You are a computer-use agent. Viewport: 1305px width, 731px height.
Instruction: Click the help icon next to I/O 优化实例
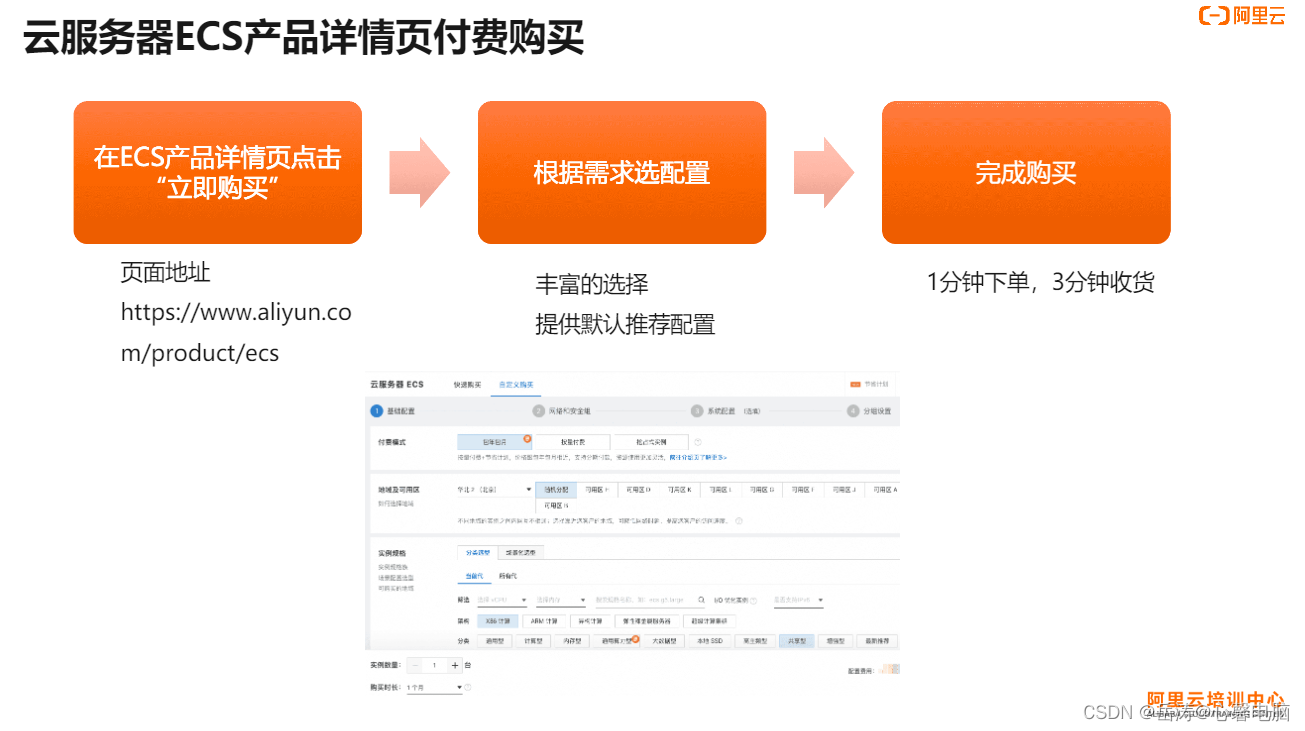(753, 601)
